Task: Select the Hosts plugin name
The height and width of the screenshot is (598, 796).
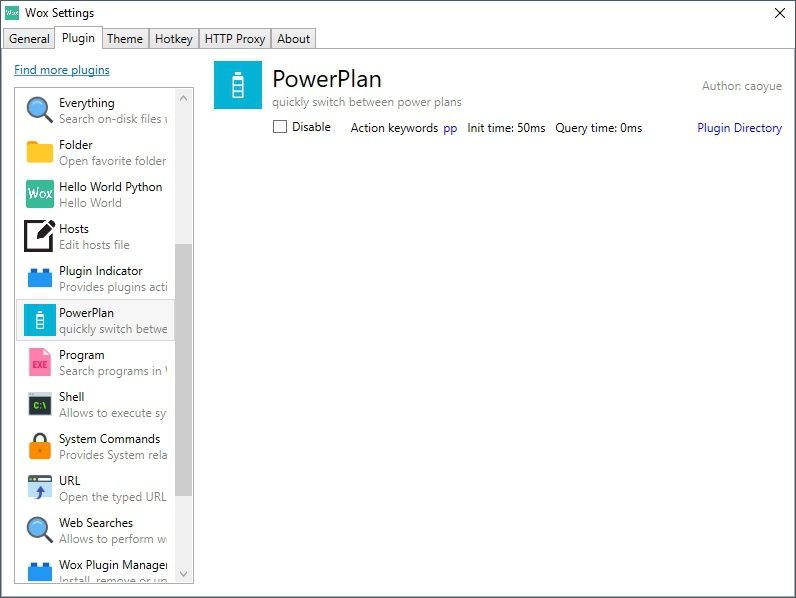Action: 74,229
